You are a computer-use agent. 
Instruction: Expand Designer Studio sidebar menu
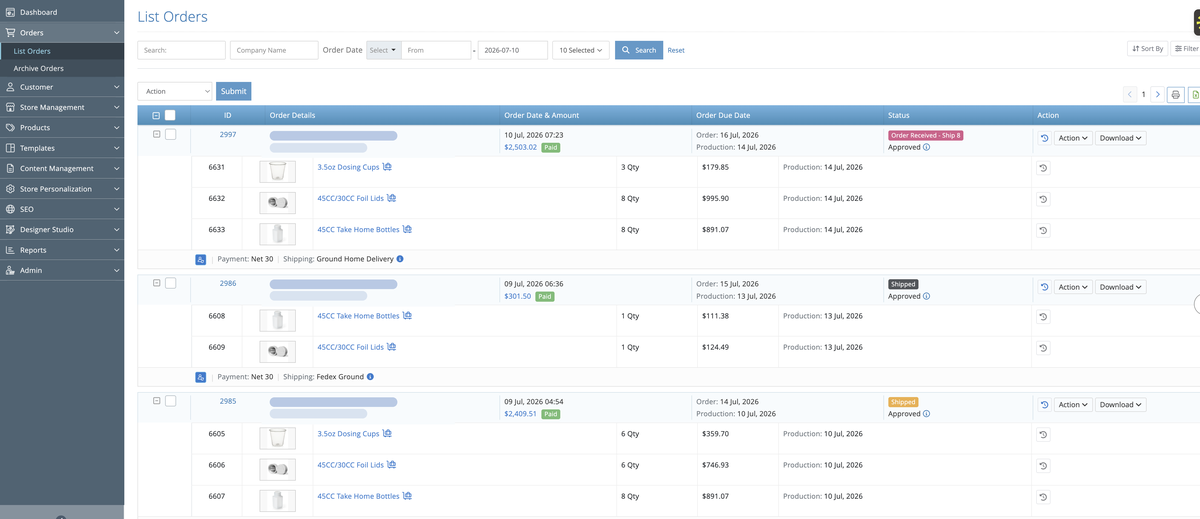coord(62,230)
